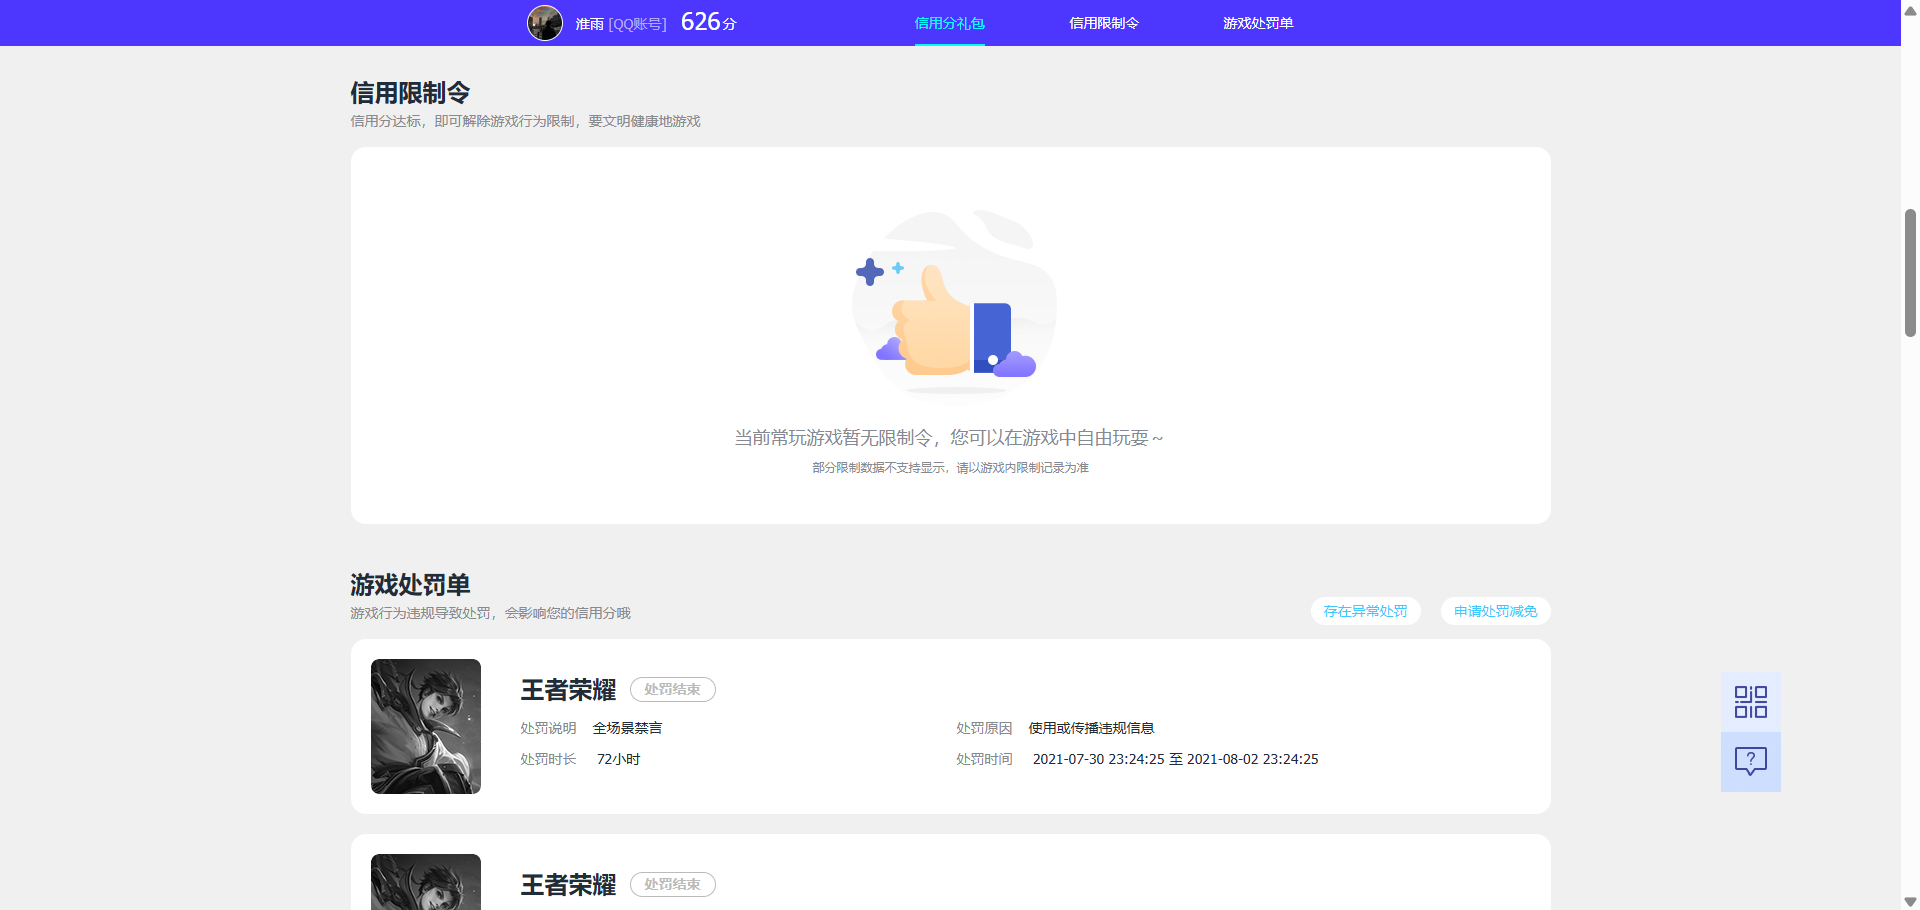Click the second 王者荣耀 game thumbnail at bottom

pos(426,882)
